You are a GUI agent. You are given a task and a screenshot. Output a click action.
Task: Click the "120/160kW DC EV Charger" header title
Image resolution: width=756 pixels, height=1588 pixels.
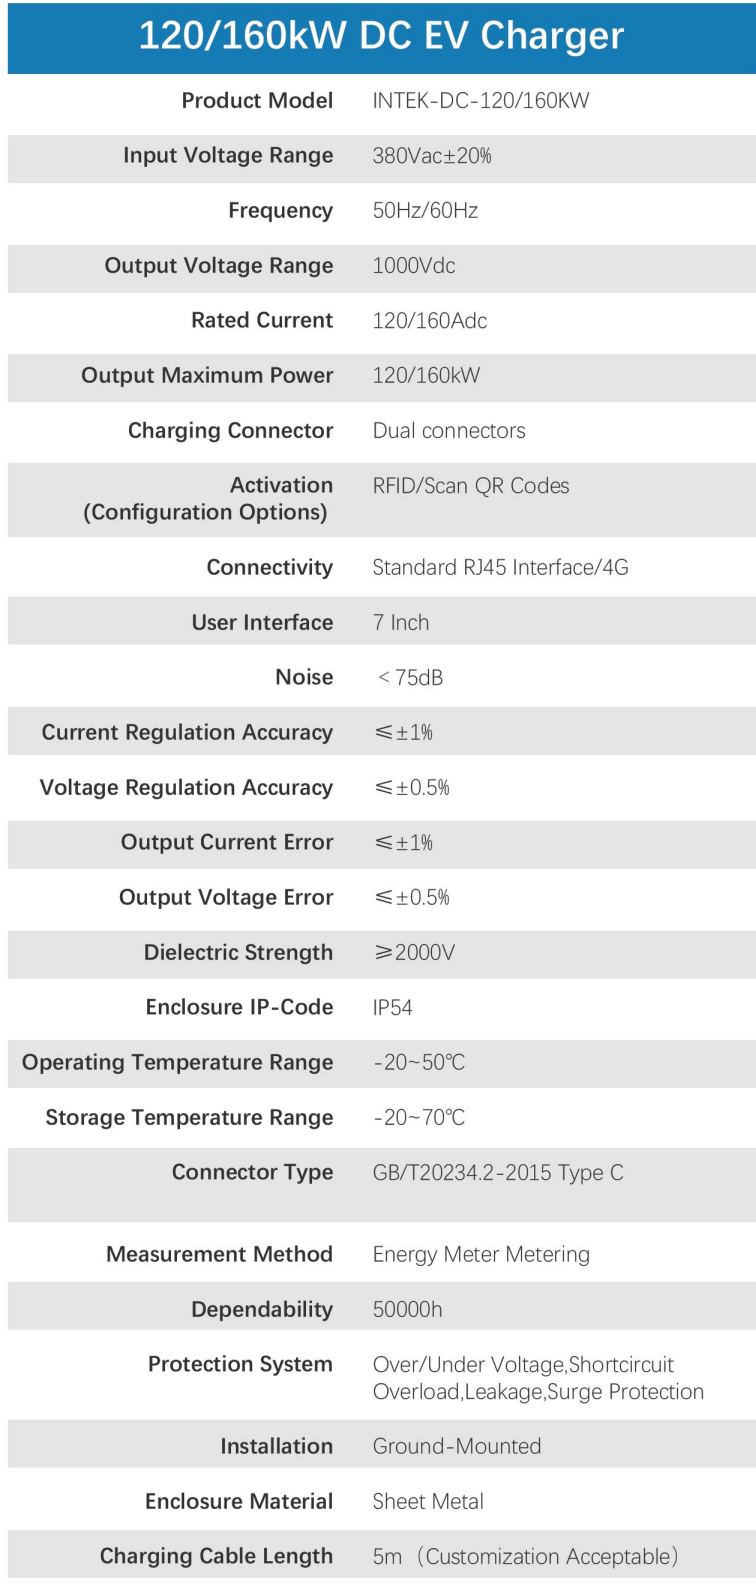380,36
